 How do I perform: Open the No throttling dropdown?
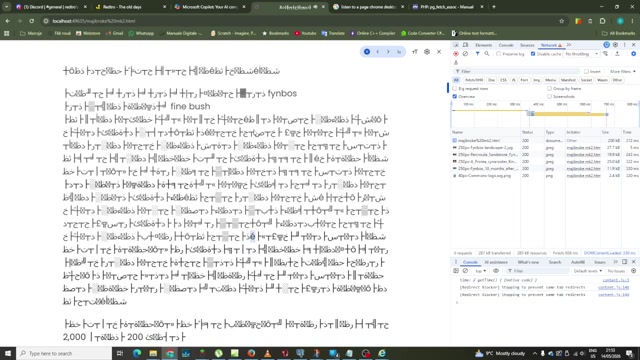(x=582, y=54)
